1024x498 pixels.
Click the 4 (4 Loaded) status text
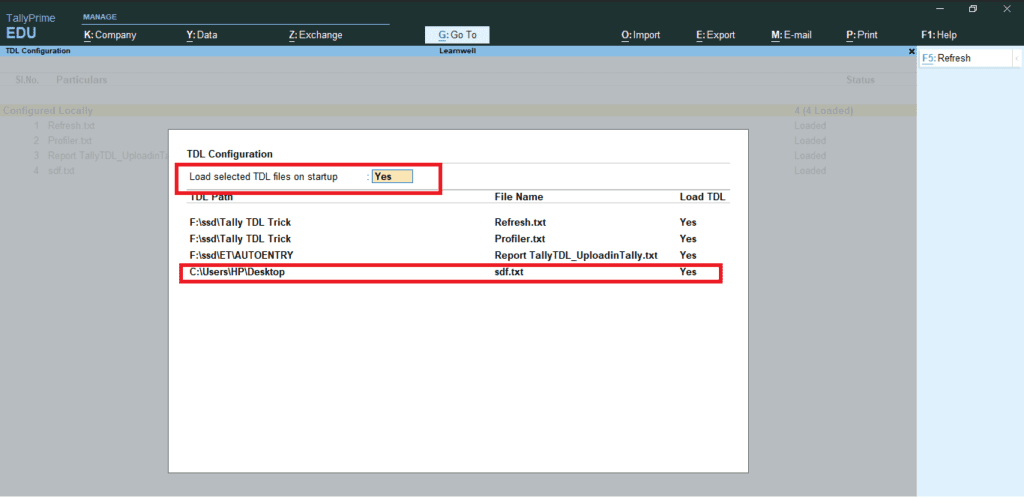pyautogui.click(x=824, y=111)
